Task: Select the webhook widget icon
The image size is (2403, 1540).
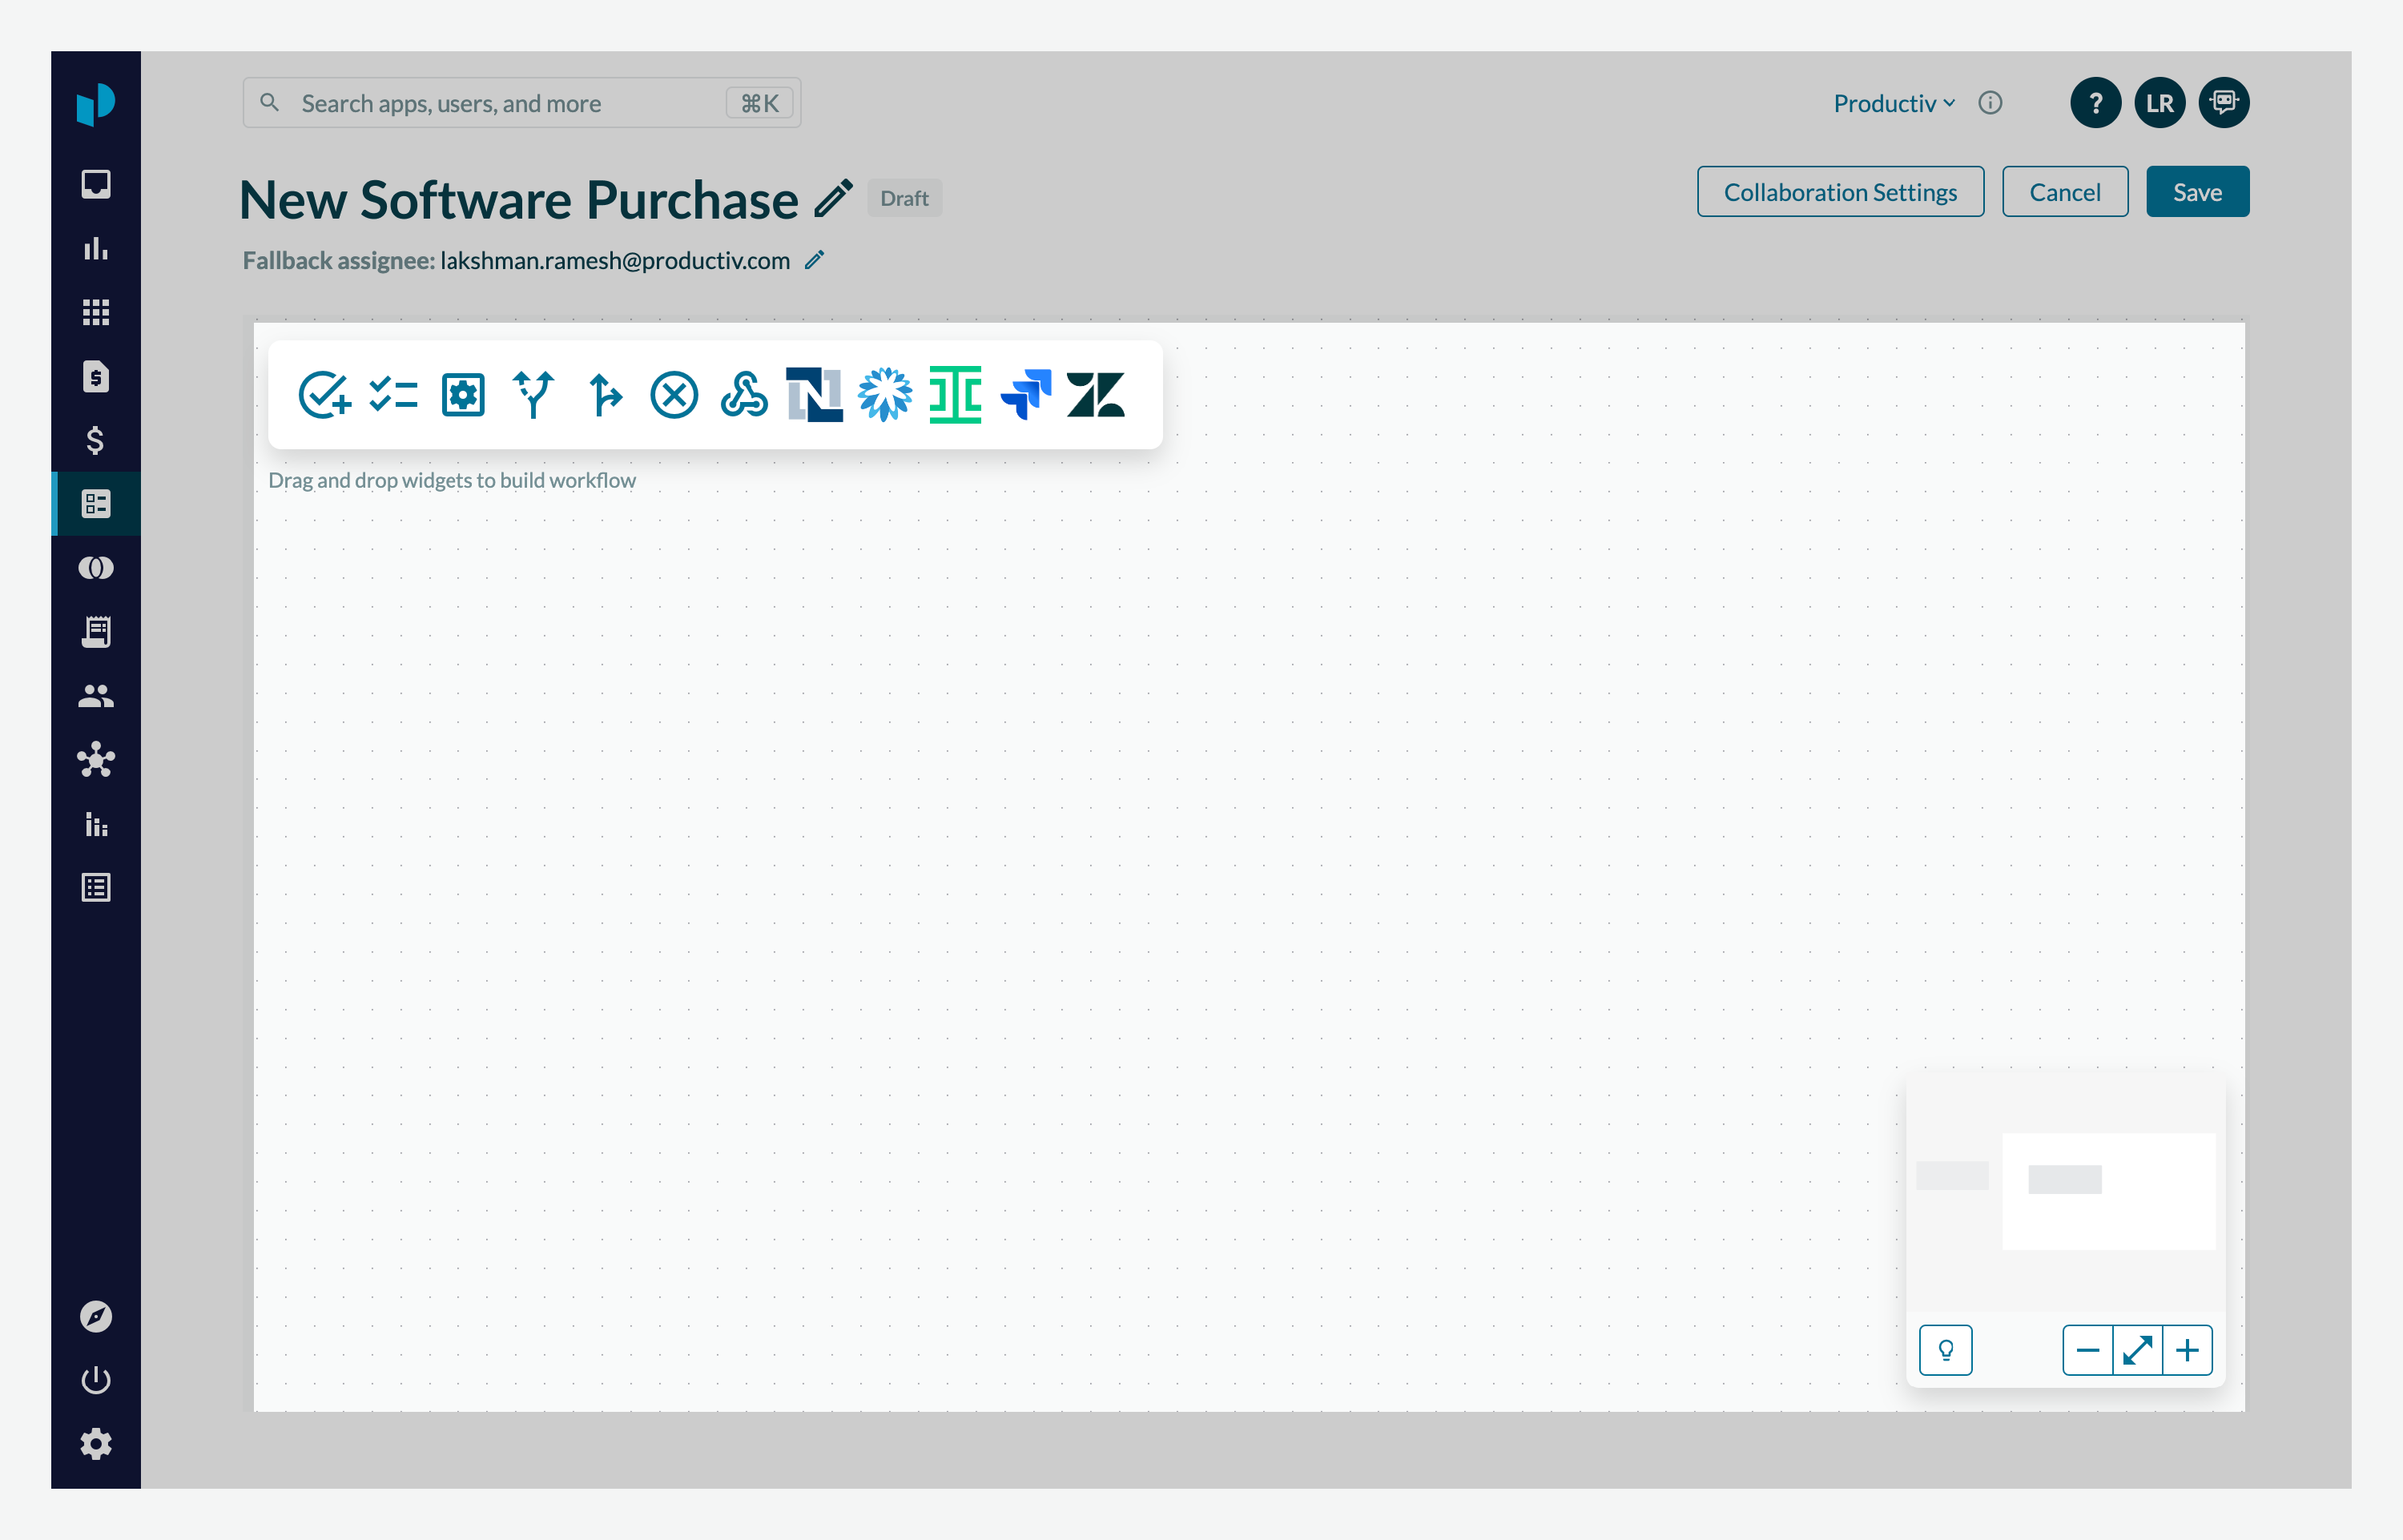Action: [744, 395]
